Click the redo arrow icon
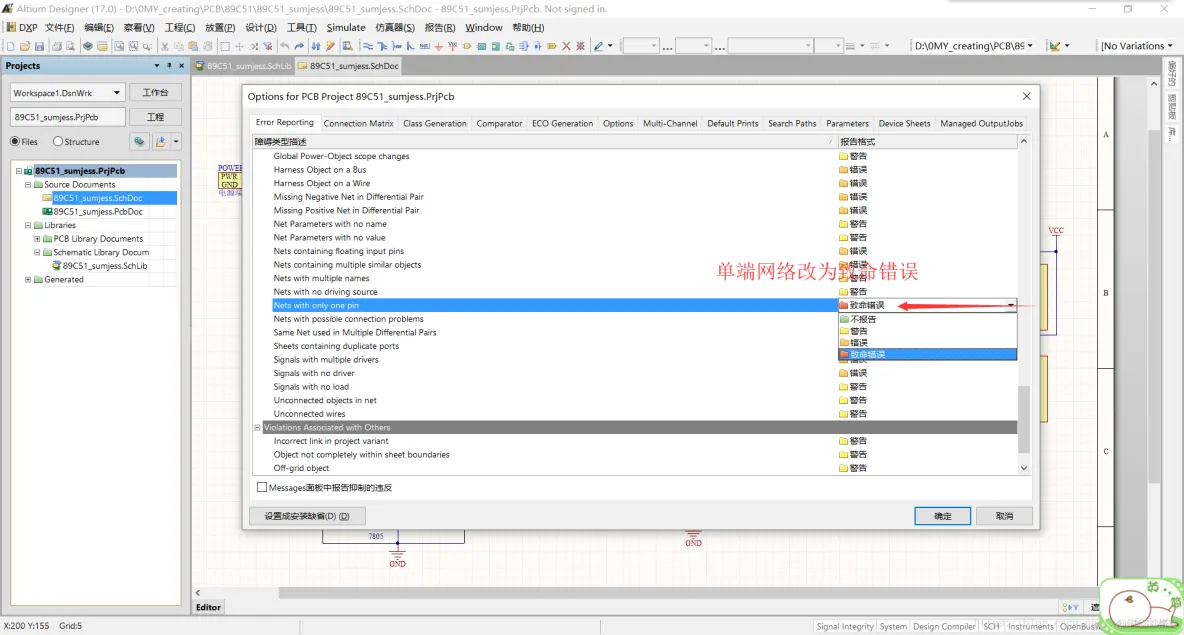The image size is (1184, 635). pyautogui.click(x=299, y=46)
